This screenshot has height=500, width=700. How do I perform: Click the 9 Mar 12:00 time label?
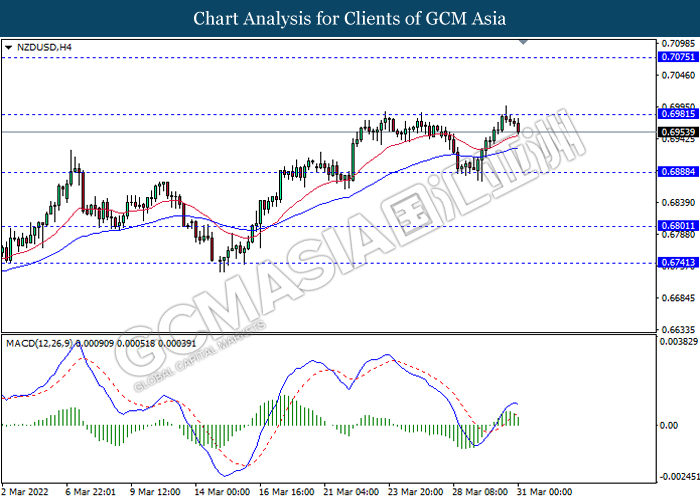155,492
